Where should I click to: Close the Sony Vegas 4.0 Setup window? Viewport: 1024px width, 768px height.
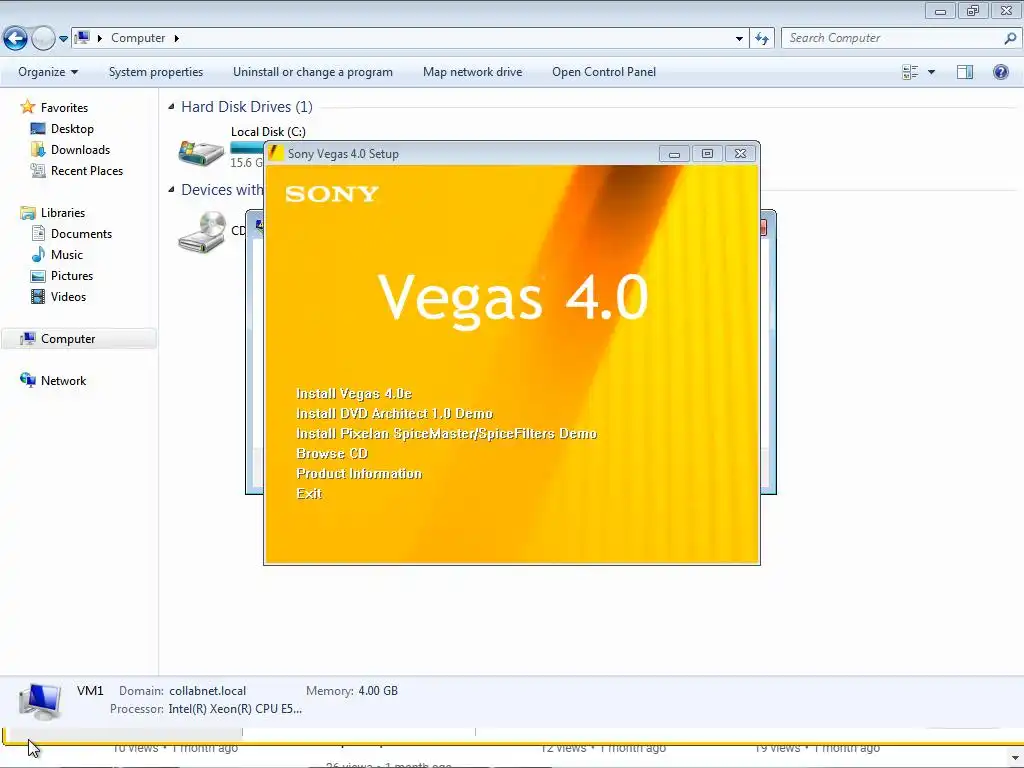pos(740,153)
